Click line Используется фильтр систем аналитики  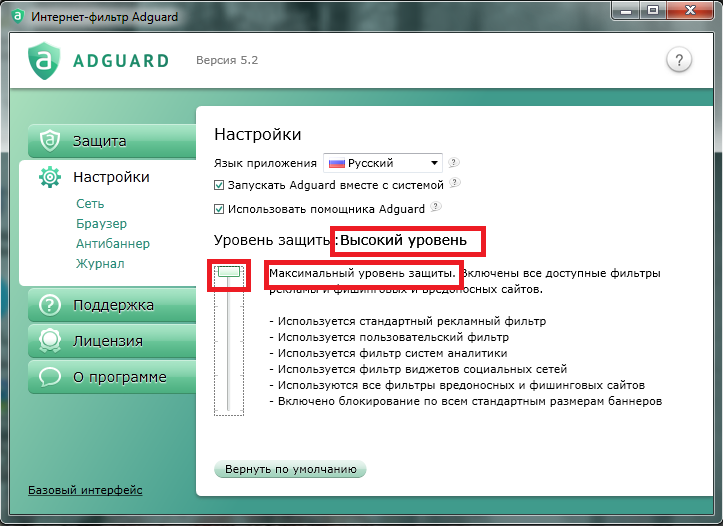(x=388, y=354)
